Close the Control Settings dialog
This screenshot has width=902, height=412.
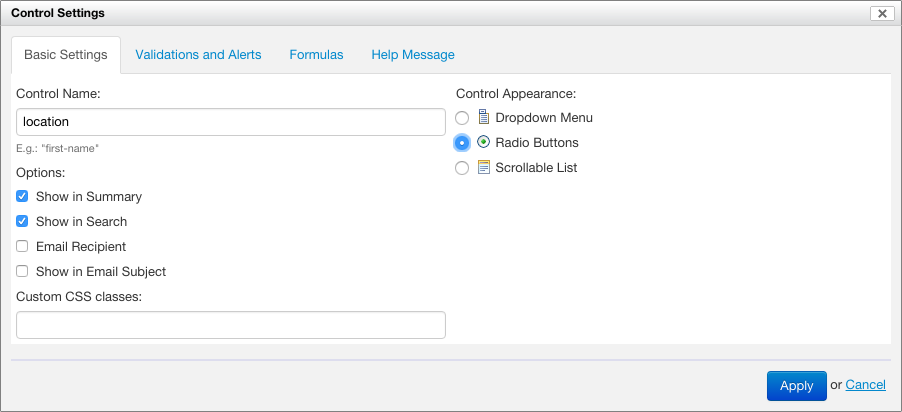pyautogui.click(x=882, y=13)
